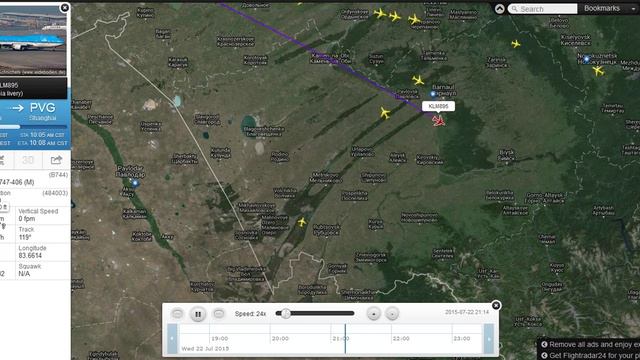Screen dimensions: 640x360
Task: Click the (484003) registration hex code
Action: 55,193
